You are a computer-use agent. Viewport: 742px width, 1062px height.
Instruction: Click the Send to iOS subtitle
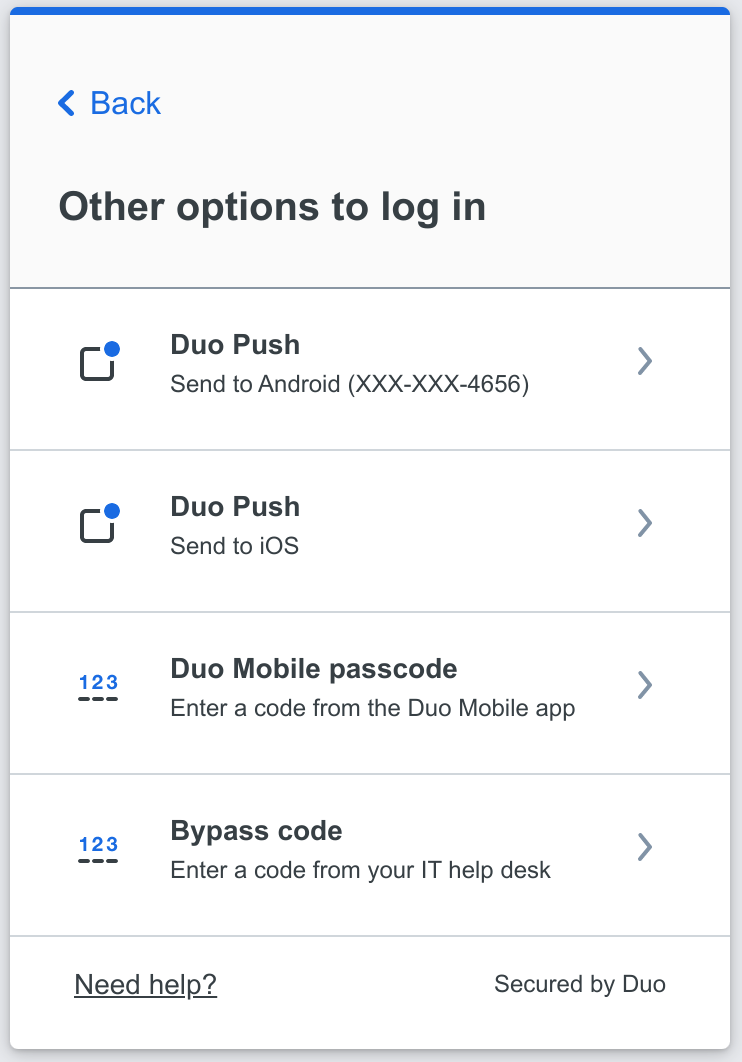tap(234, 546)
